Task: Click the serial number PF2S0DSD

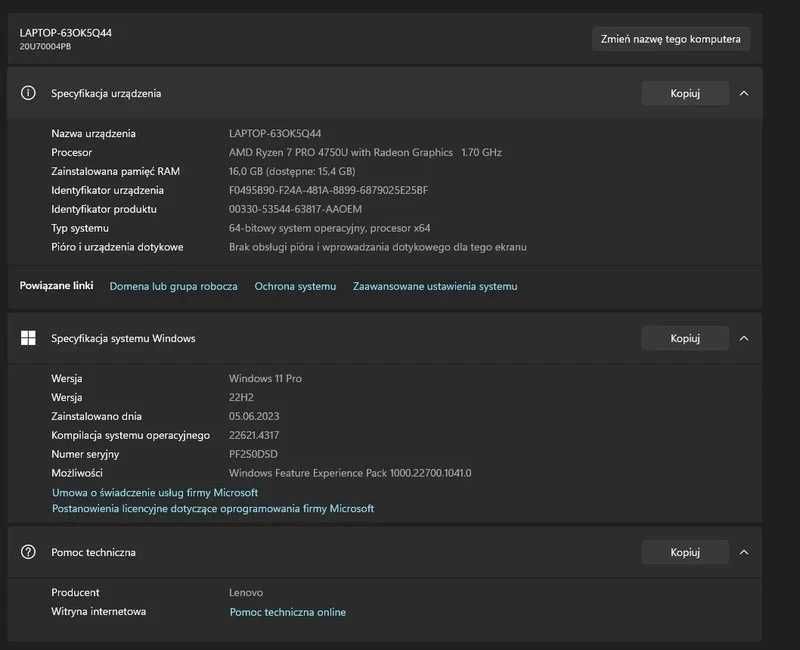Action: [x=253, y=454]
